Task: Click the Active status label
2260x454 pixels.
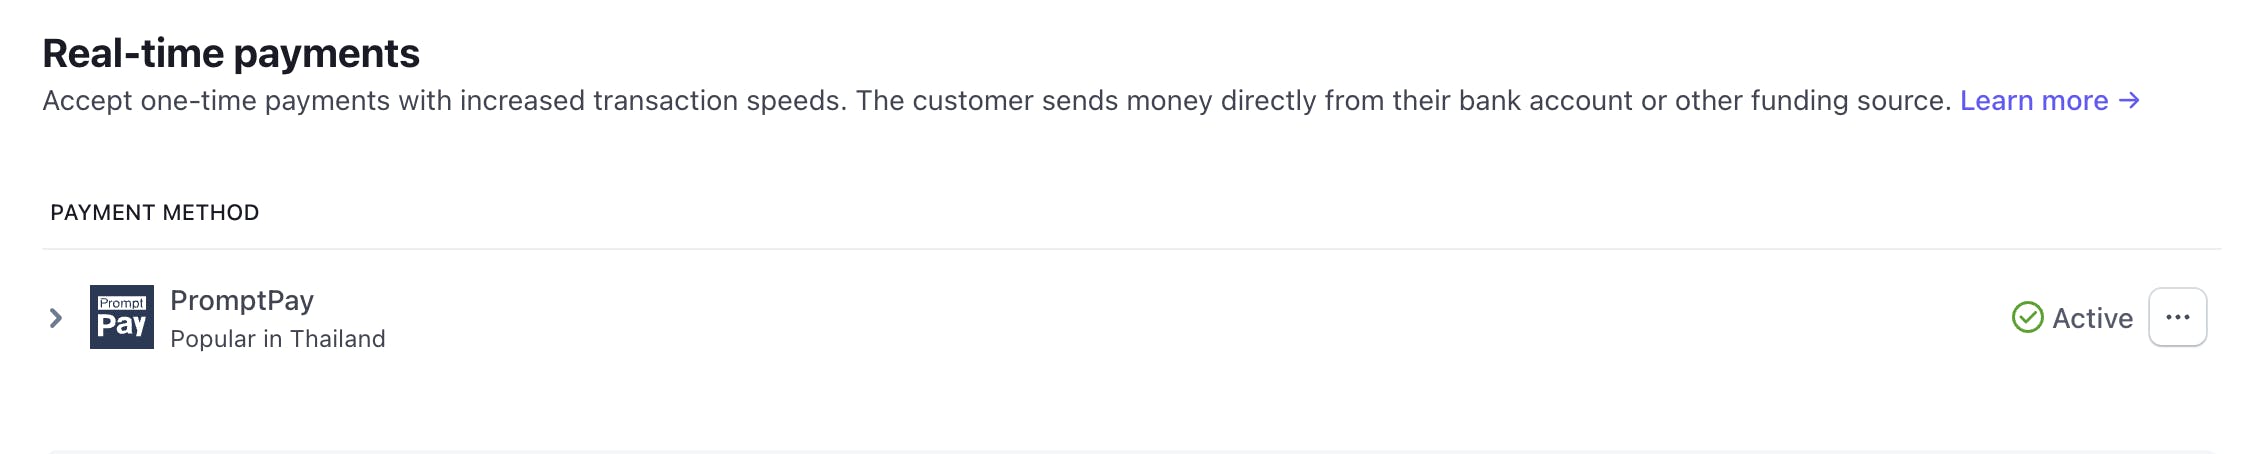Action: (x=2092, y=318)
